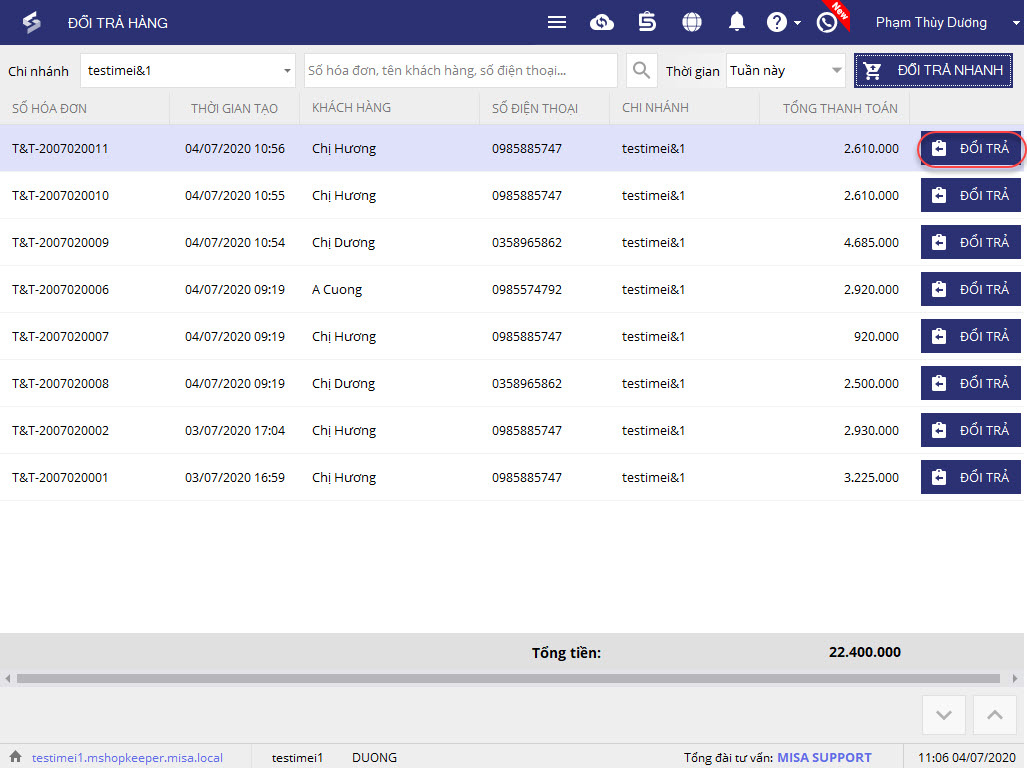This screenshot has height=768, width=1027.
Task: Click the S currency icon in header
Action: click(647, 22)
